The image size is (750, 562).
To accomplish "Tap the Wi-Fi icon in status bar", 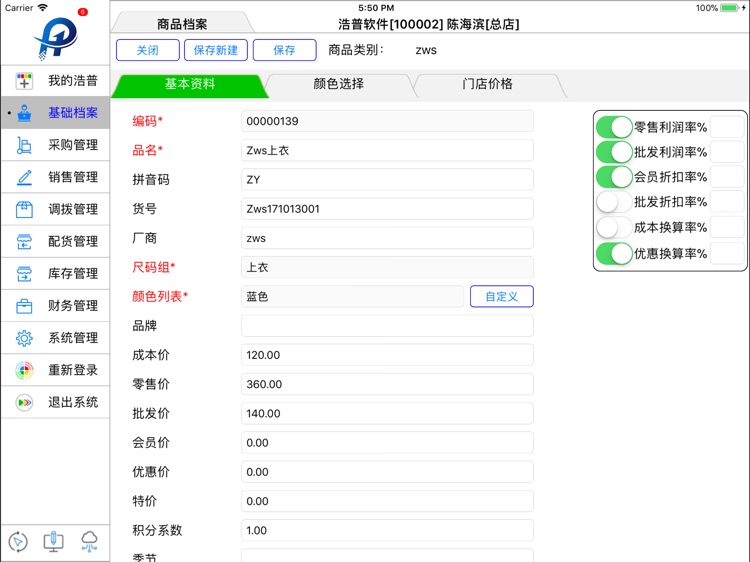I will point(43,8).
